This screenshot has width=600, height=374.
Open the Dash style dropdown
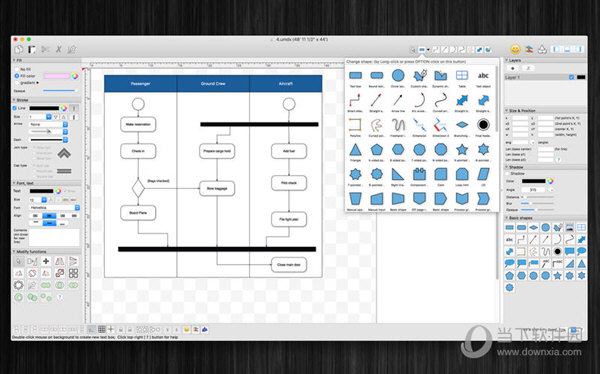48,140
